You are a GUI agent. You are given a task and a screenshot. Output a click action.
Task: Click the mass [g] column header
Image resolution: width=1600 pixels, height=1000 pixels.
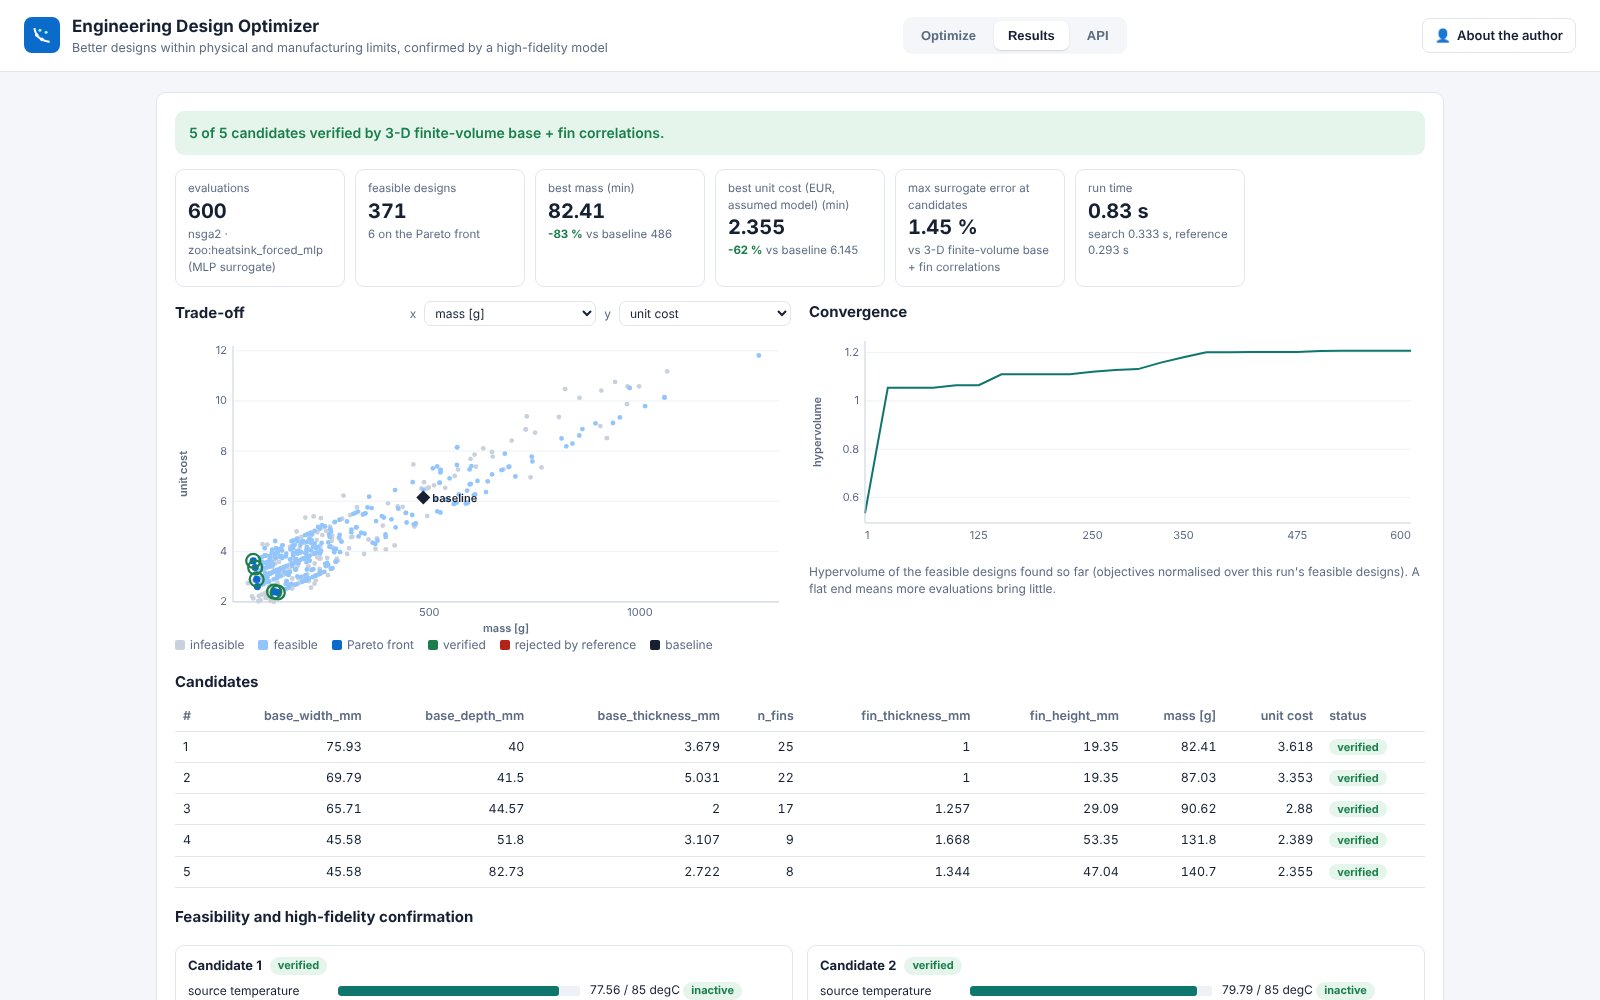coord(1189,716)
